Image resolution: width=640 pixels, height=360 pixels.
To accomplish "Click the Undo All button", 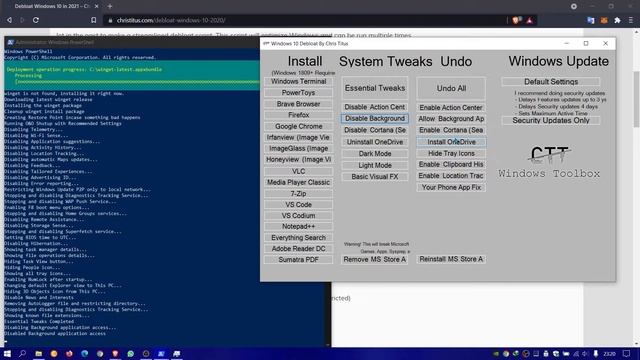I will [x=451, y=88].
